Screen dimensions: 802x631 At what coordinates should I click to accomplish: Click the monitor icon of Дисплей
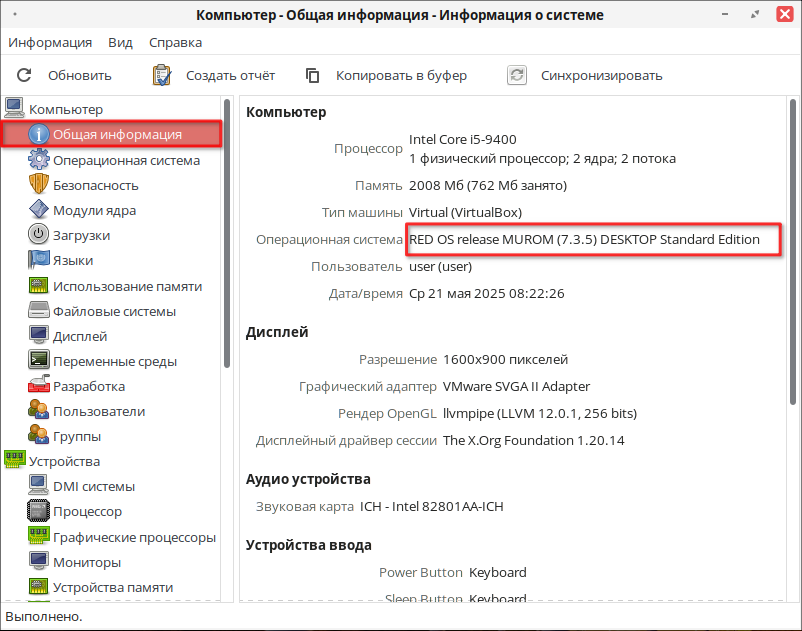pyautogui.click(x=38, y=335)
